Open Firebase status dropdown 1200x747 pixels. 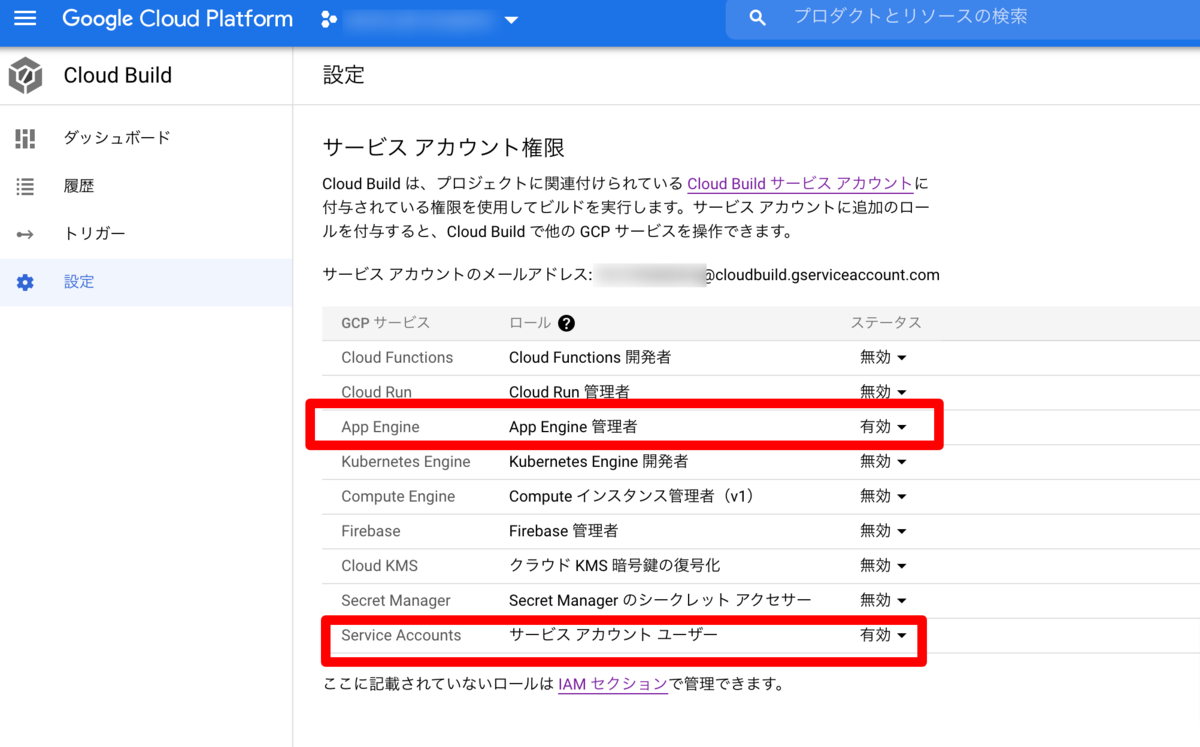[x=883, y=531]
